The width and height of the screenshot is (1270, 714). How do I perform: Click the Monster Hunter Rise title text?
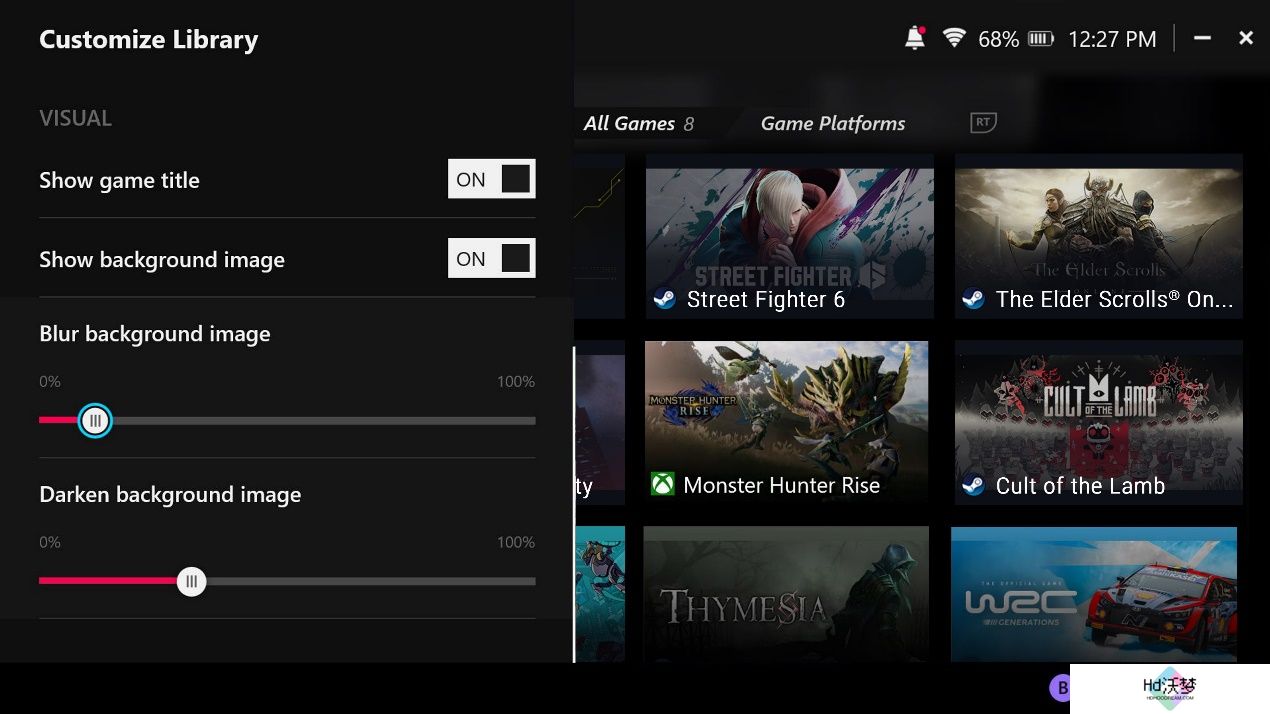pos(782,485)
